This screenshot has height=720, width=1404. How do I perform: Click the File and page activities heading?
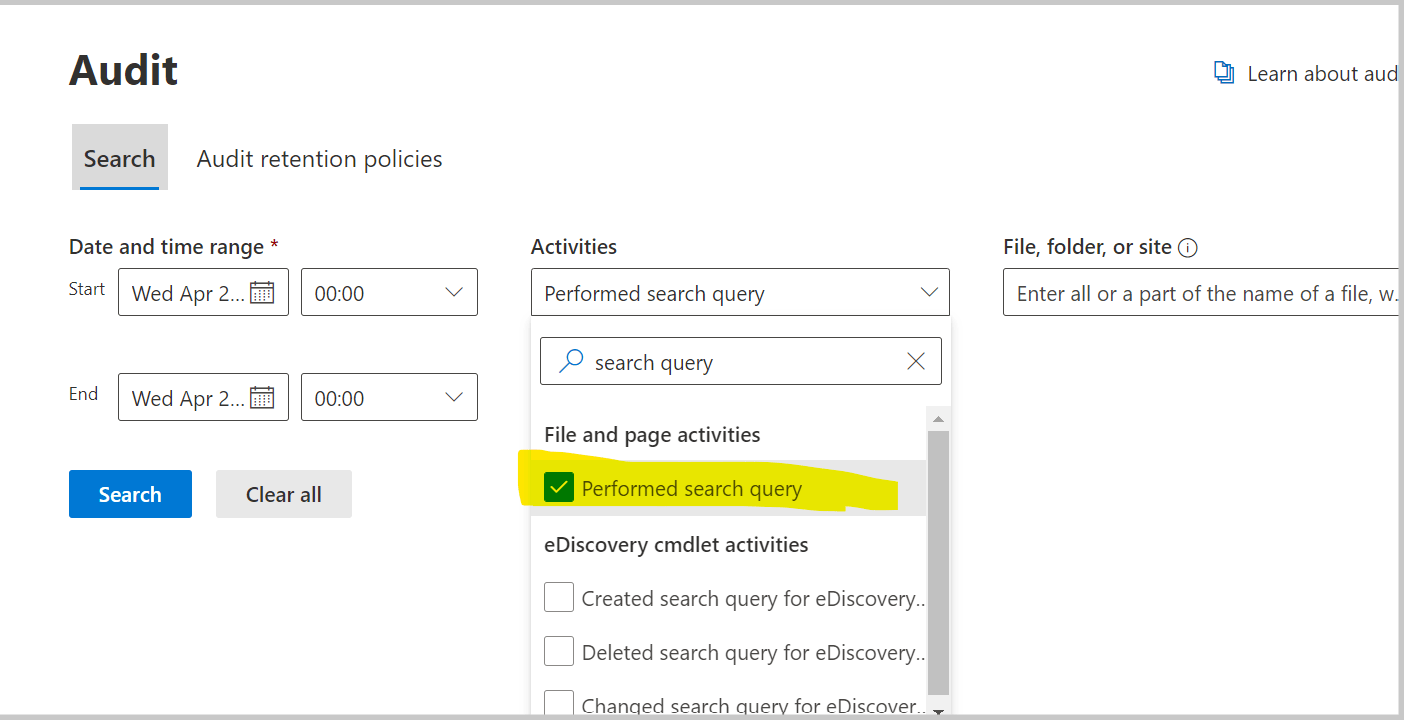click(652, 435)
